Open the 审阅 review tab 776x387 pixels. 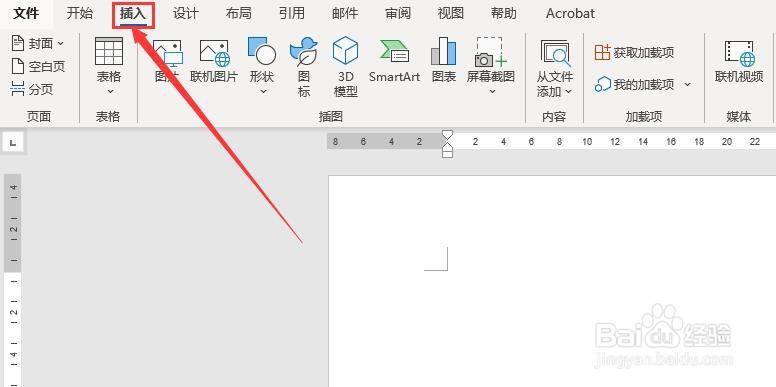click(x=398, y=13)
